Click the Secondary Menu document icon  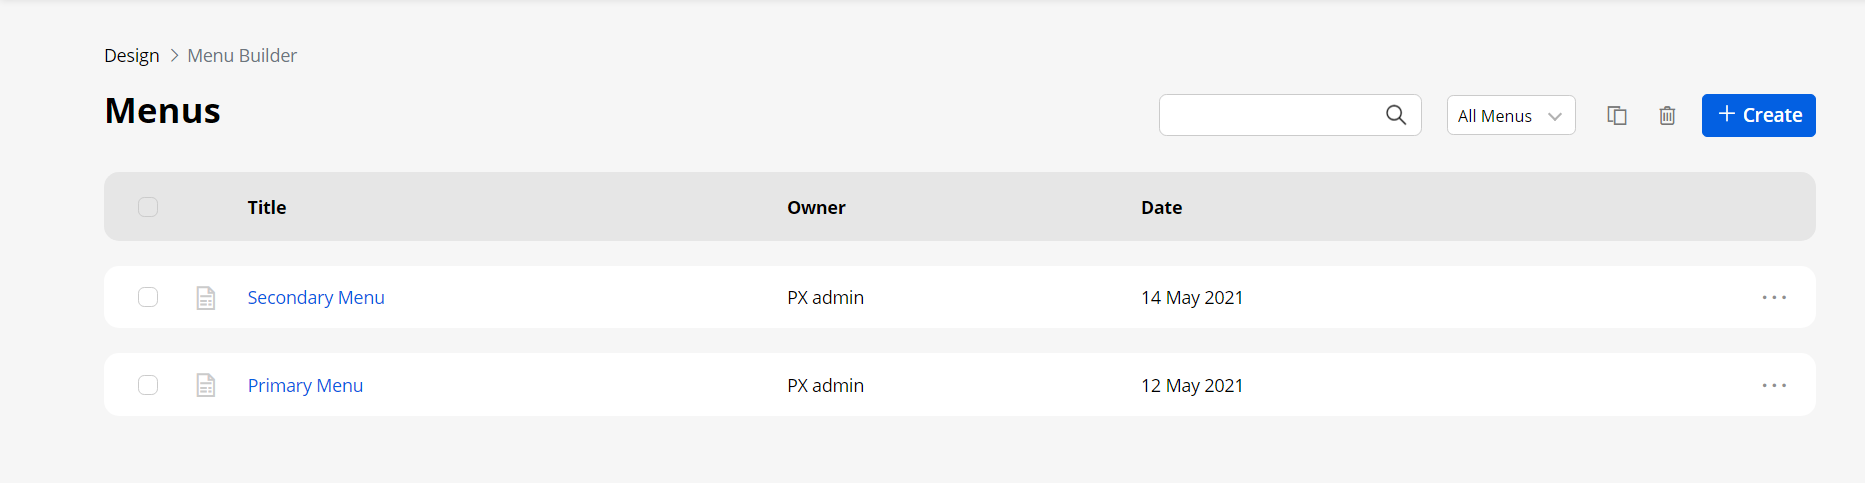[x=206, y=298]
